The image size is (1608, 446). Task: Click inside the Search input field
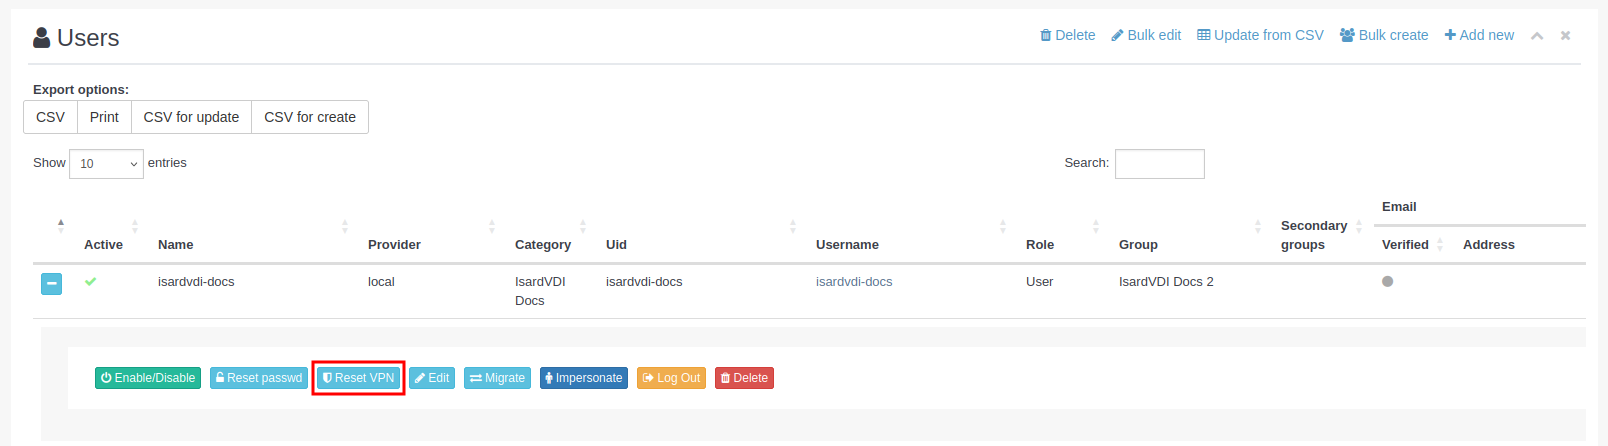[1159, 164]
